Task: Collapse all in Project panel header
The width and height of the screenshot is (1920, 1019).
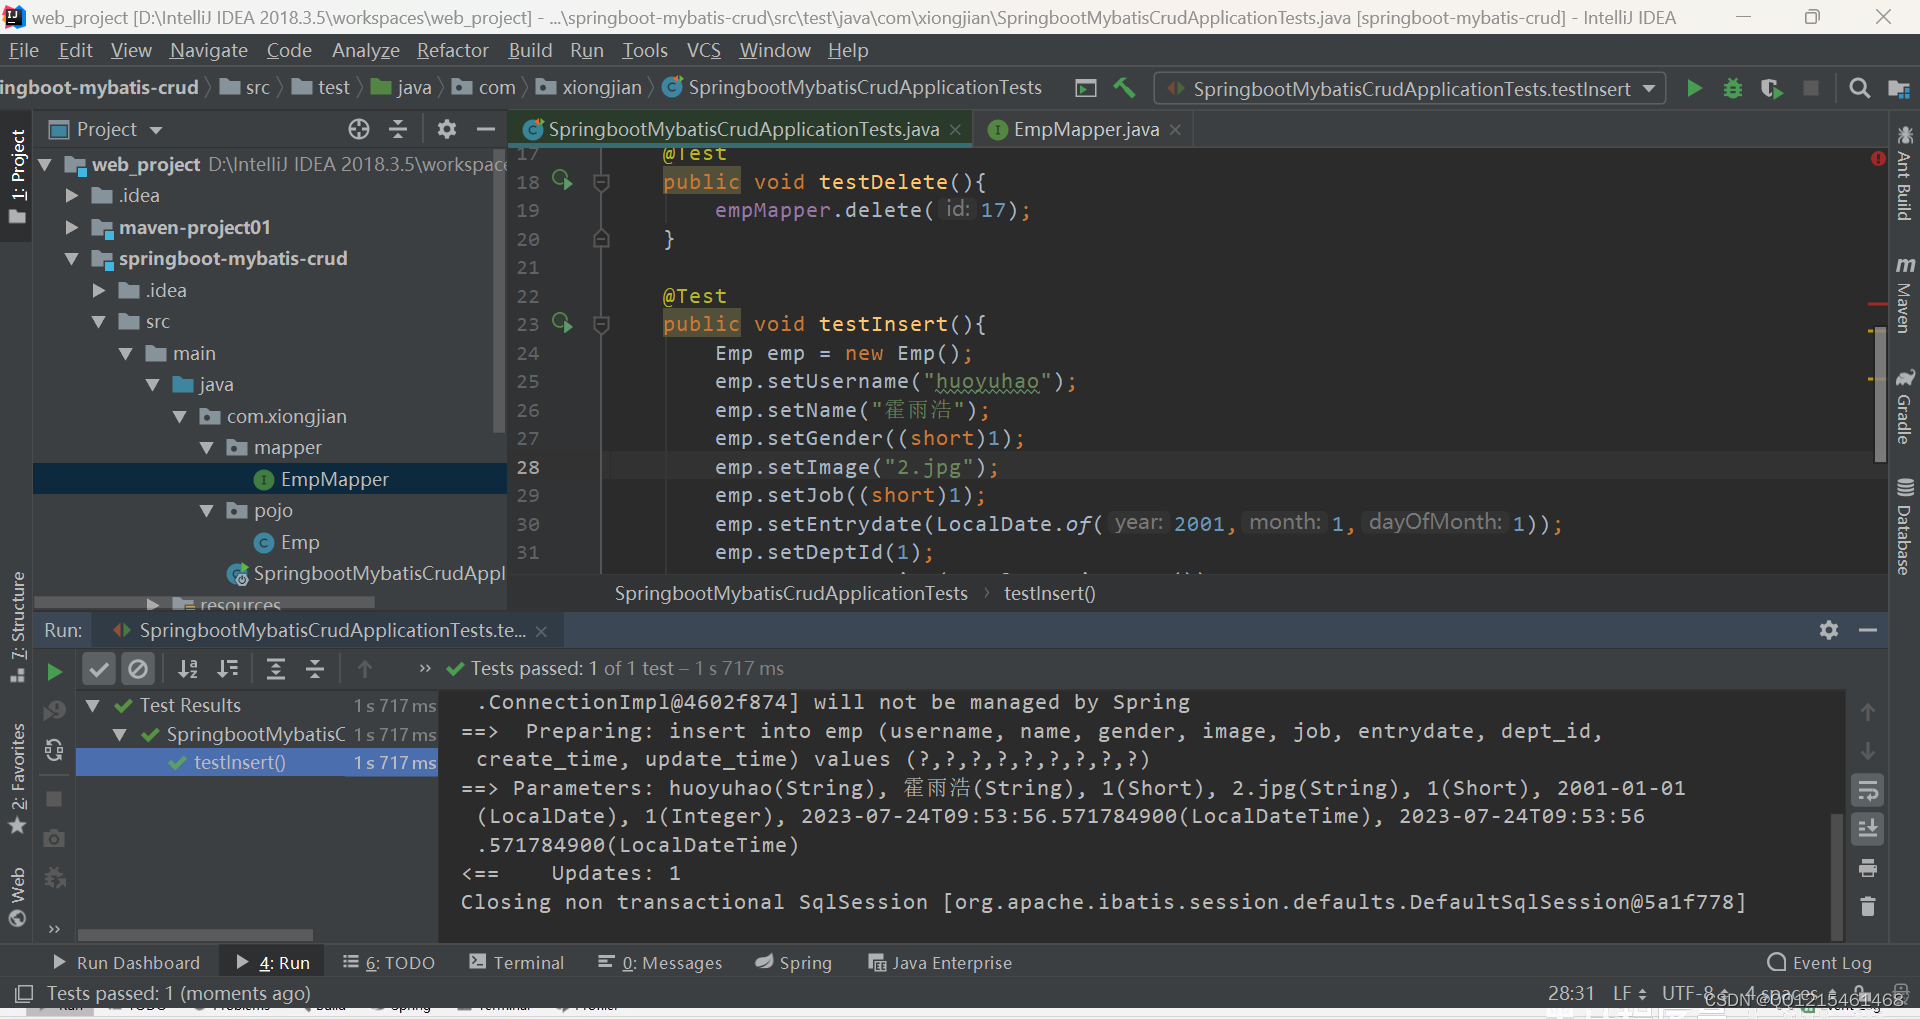Action: pyautogui.click(x=398, y=129)
